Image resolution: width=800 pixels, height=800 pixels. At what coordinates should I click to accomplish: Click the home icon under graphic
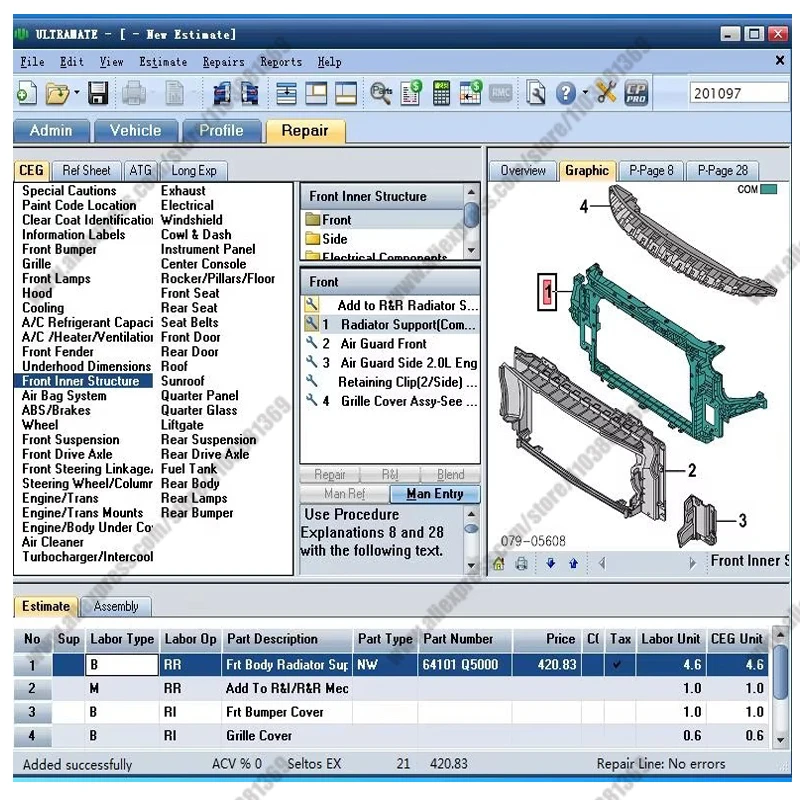coord(499,563)
